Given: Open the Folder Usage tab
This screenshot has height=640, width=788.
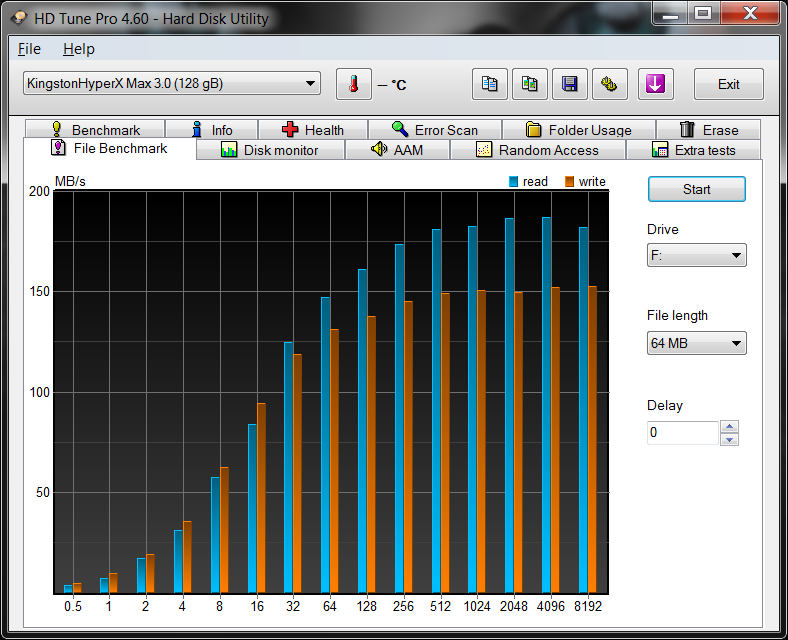Looking at the screenshot, I should (579, 130).
